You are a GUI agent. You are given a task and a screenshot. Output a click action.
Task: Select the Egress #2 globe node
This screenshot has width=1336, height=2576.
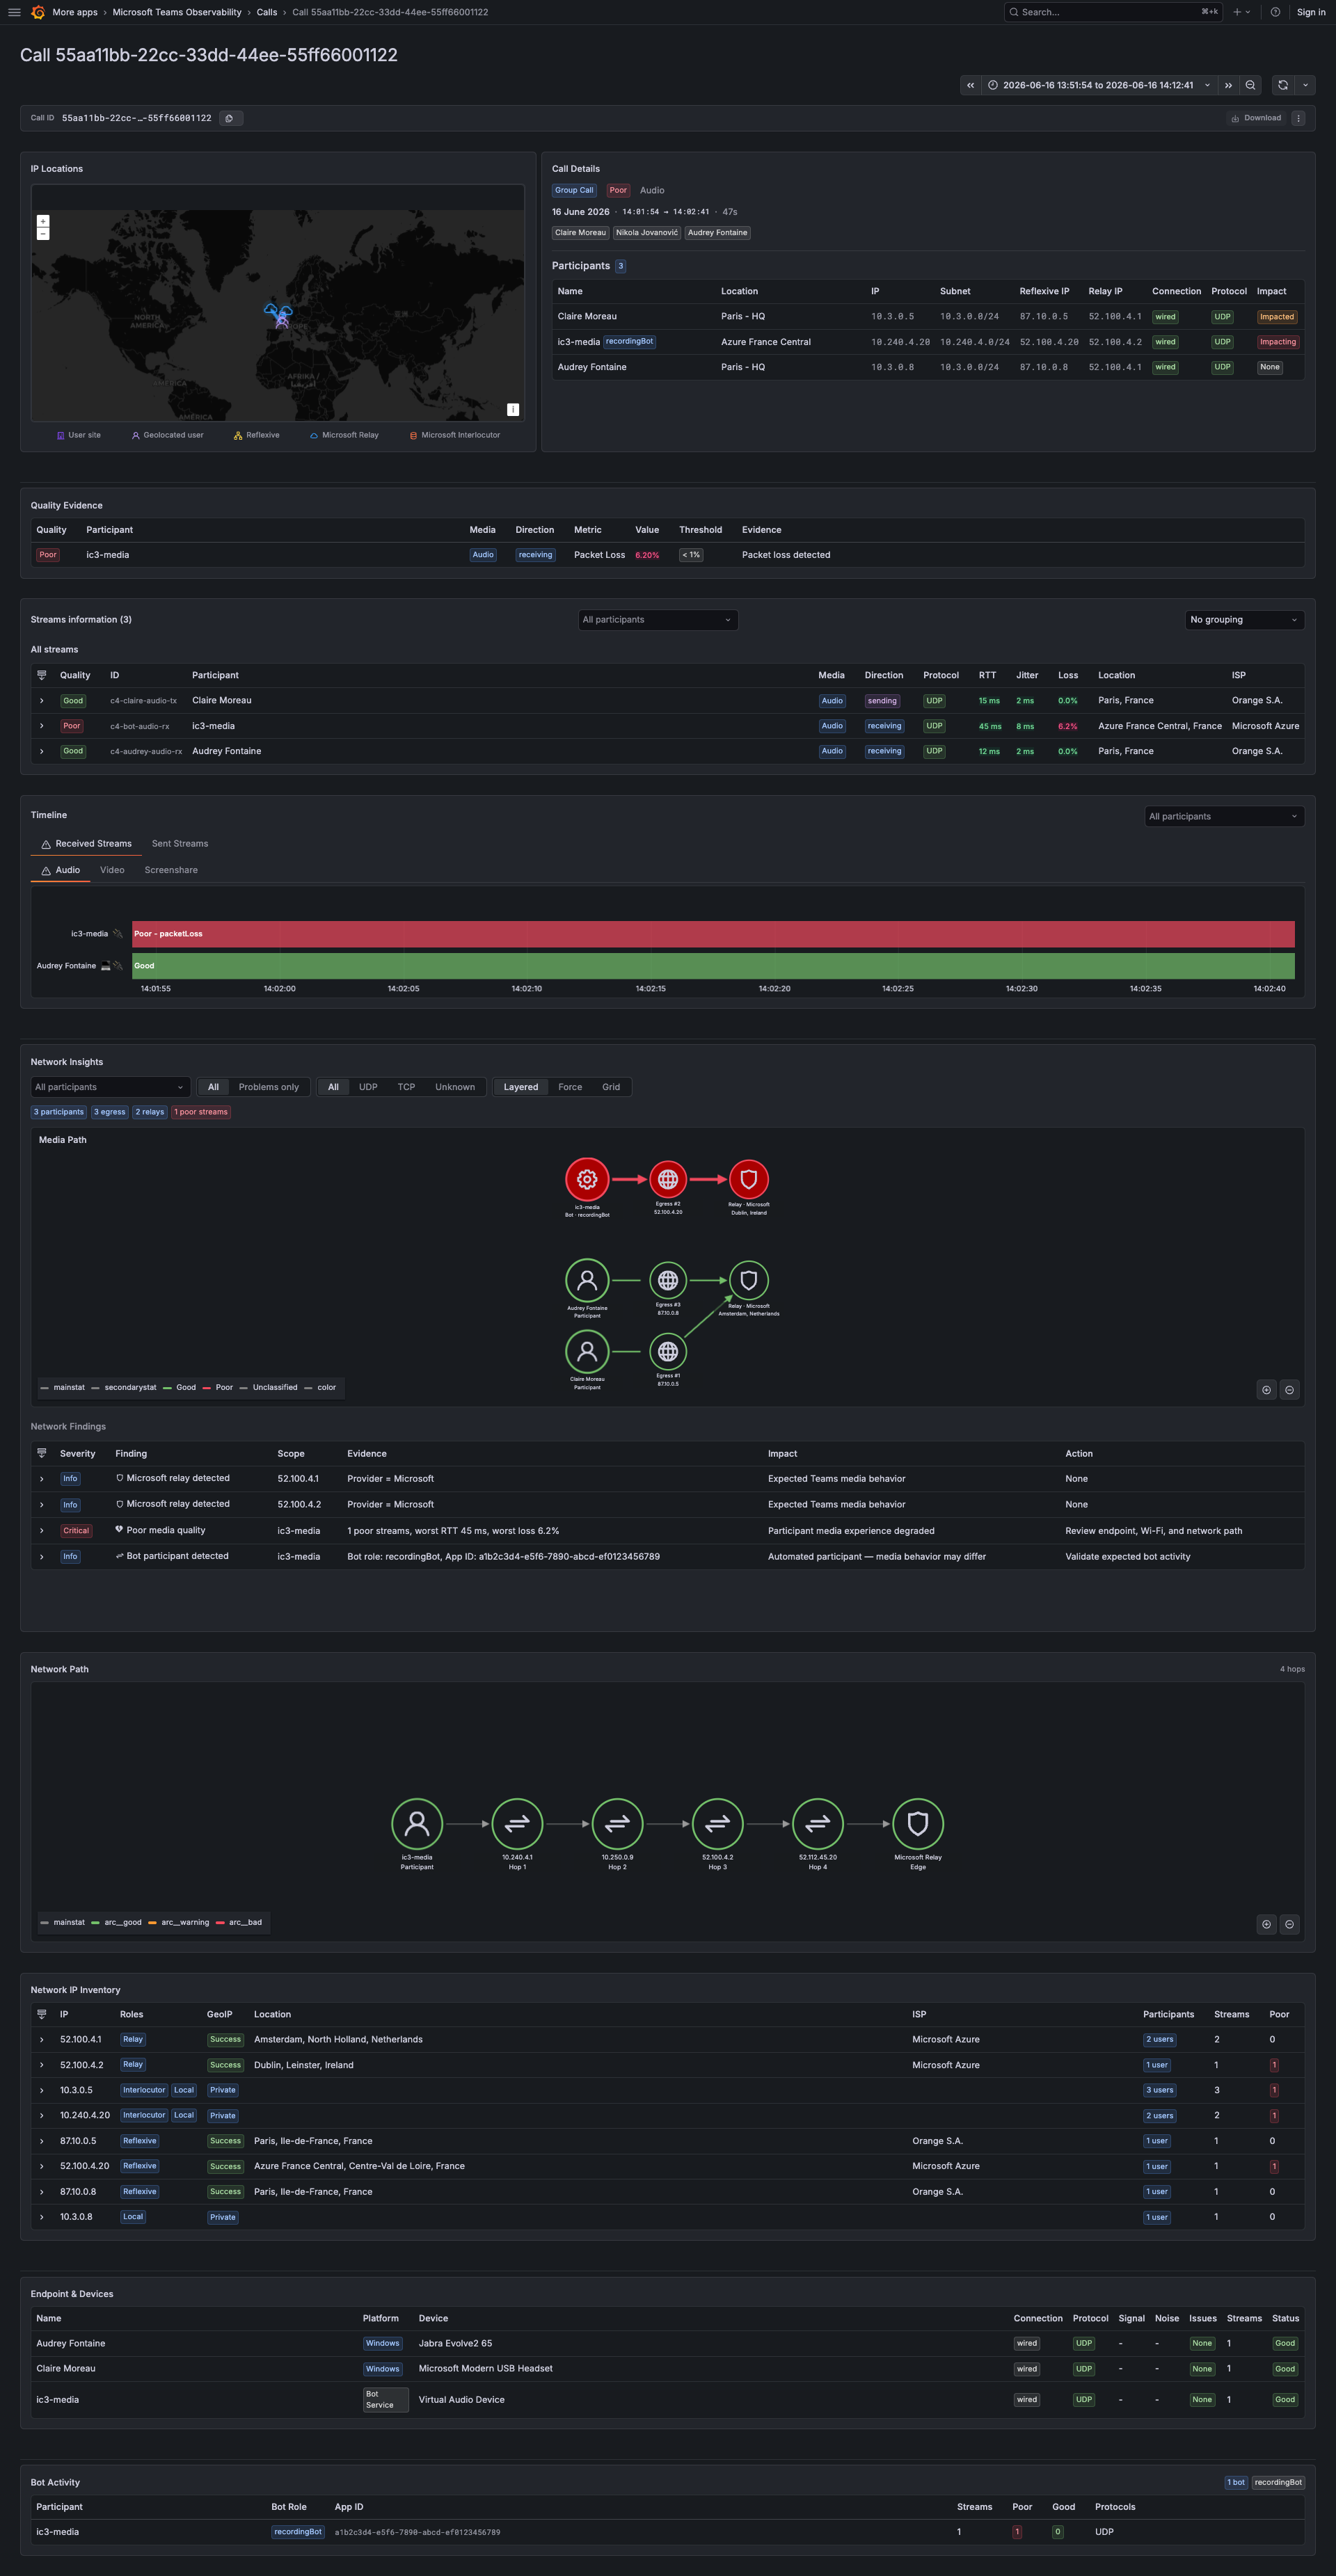[x=668, y=1179]
